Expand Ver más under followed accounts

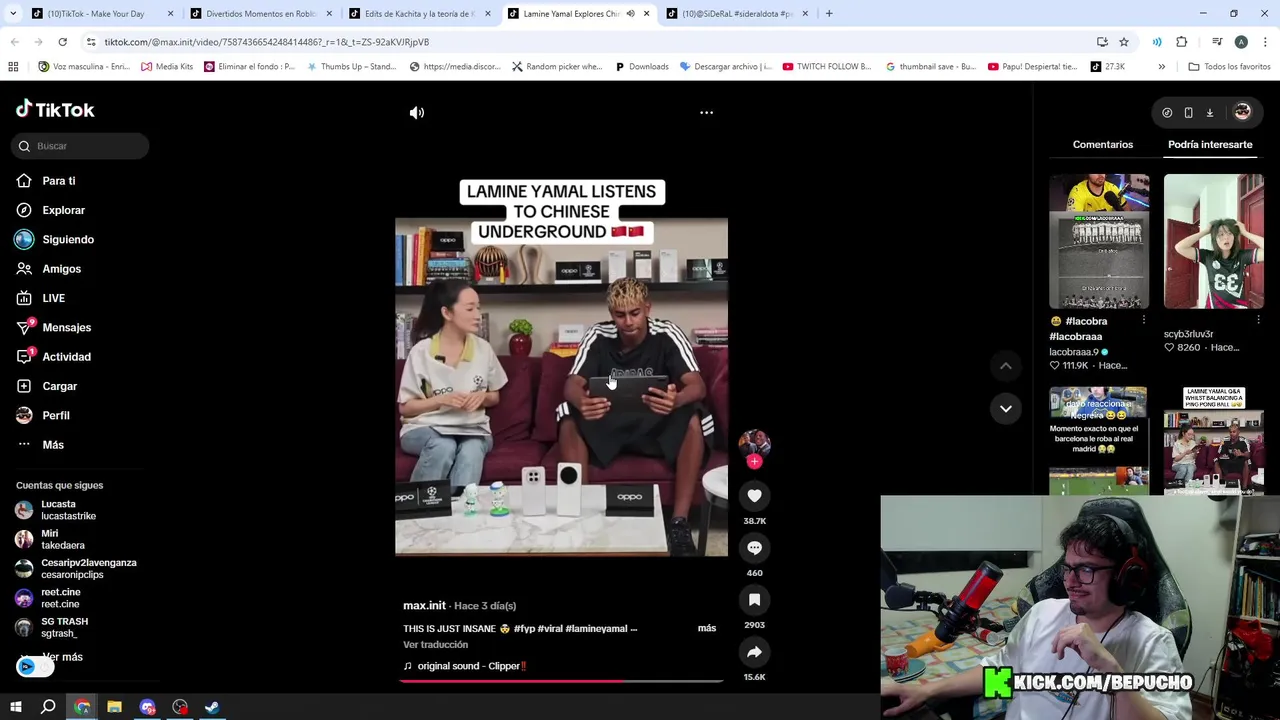coord(62,657)
